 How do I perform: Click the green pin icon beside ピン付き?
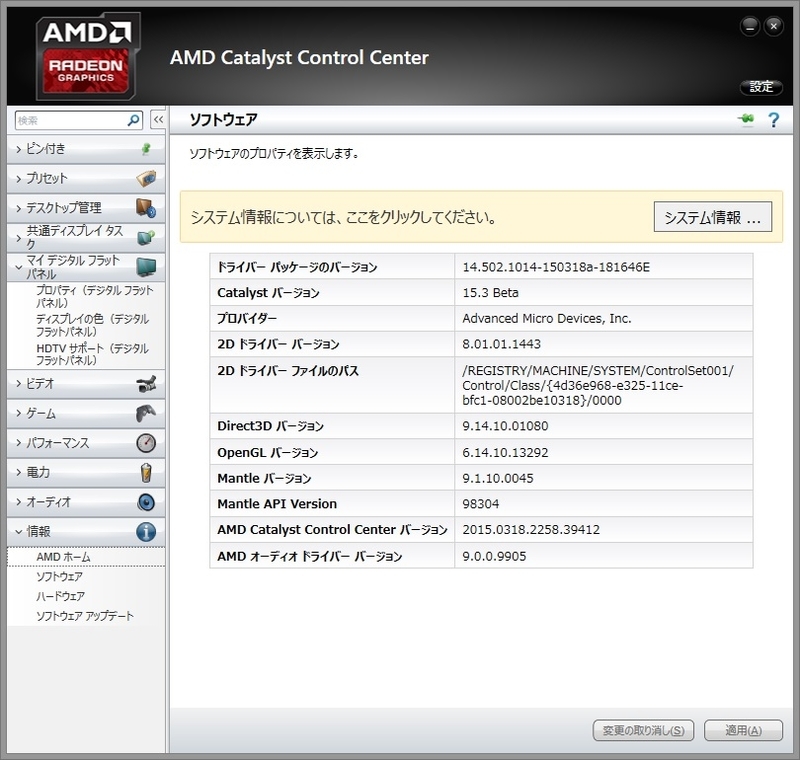coord(146,148)
